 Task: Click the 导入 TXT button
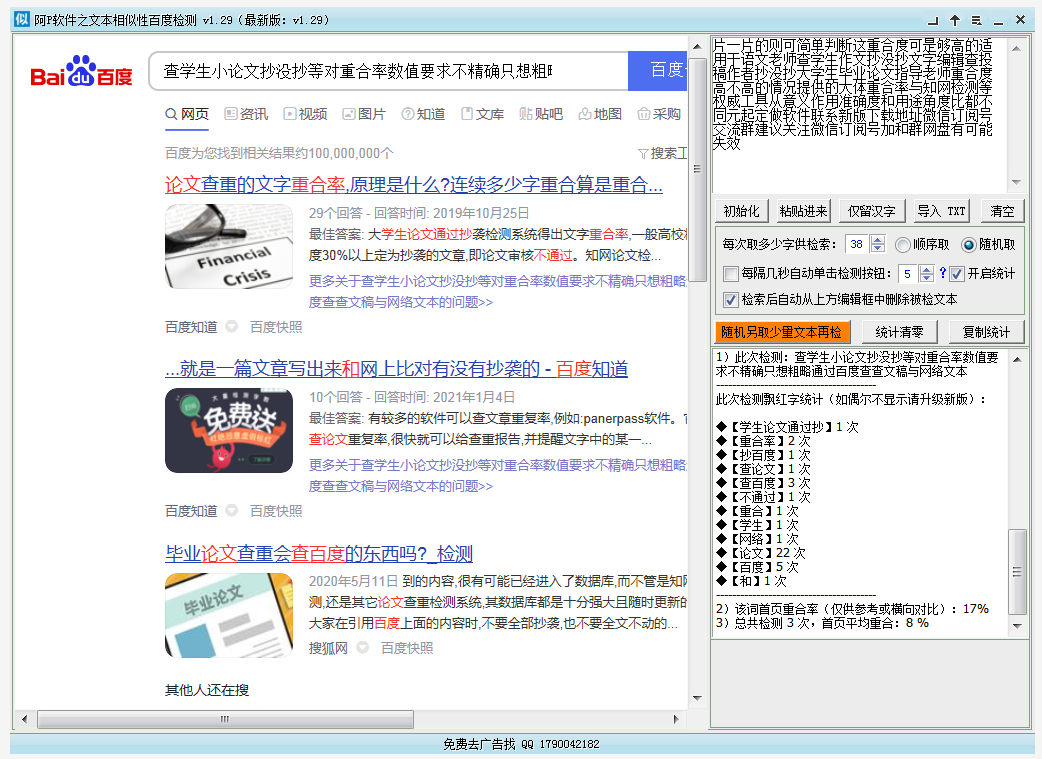(x=942, y=211)
